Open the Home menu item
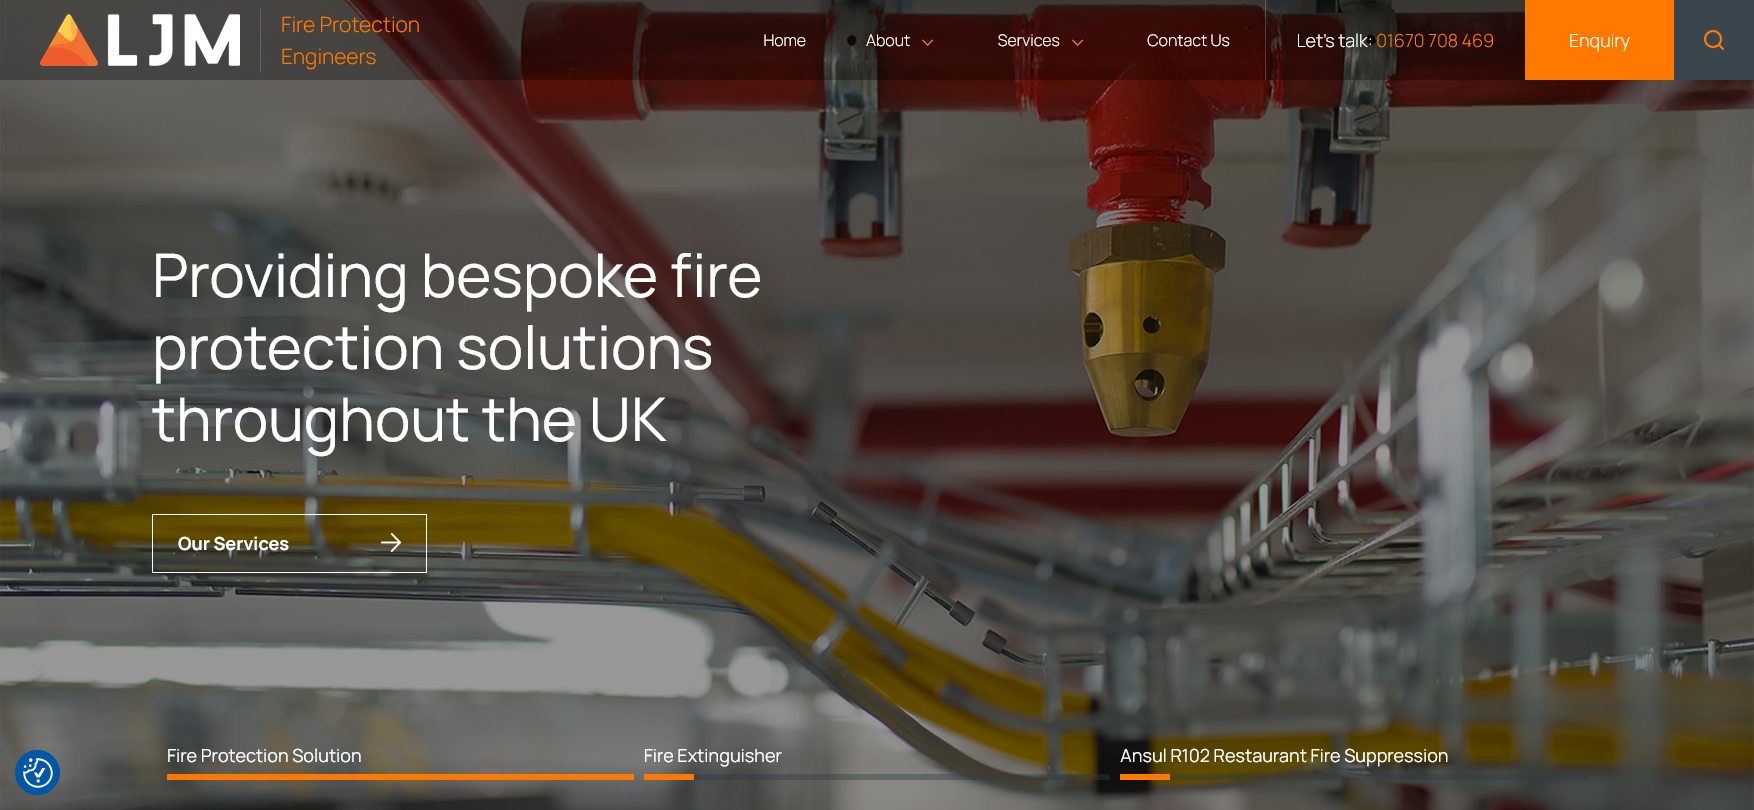Screen dimensions: 1754x810 point(784,40)
